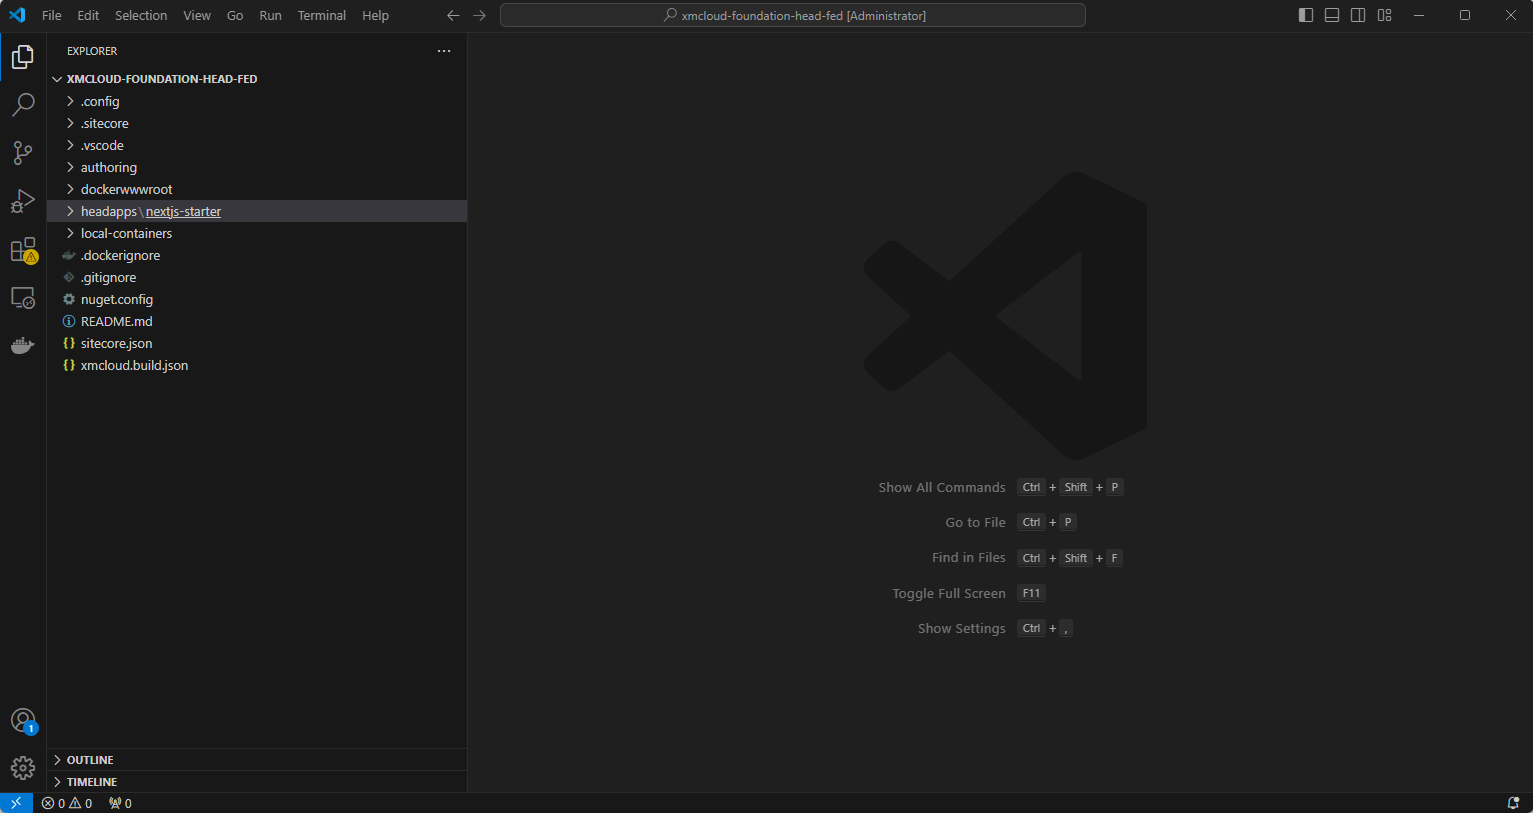The height and width of the screenshot is (813, 1533).
Task: Open the View menu
Action: (x=197, y=15)
